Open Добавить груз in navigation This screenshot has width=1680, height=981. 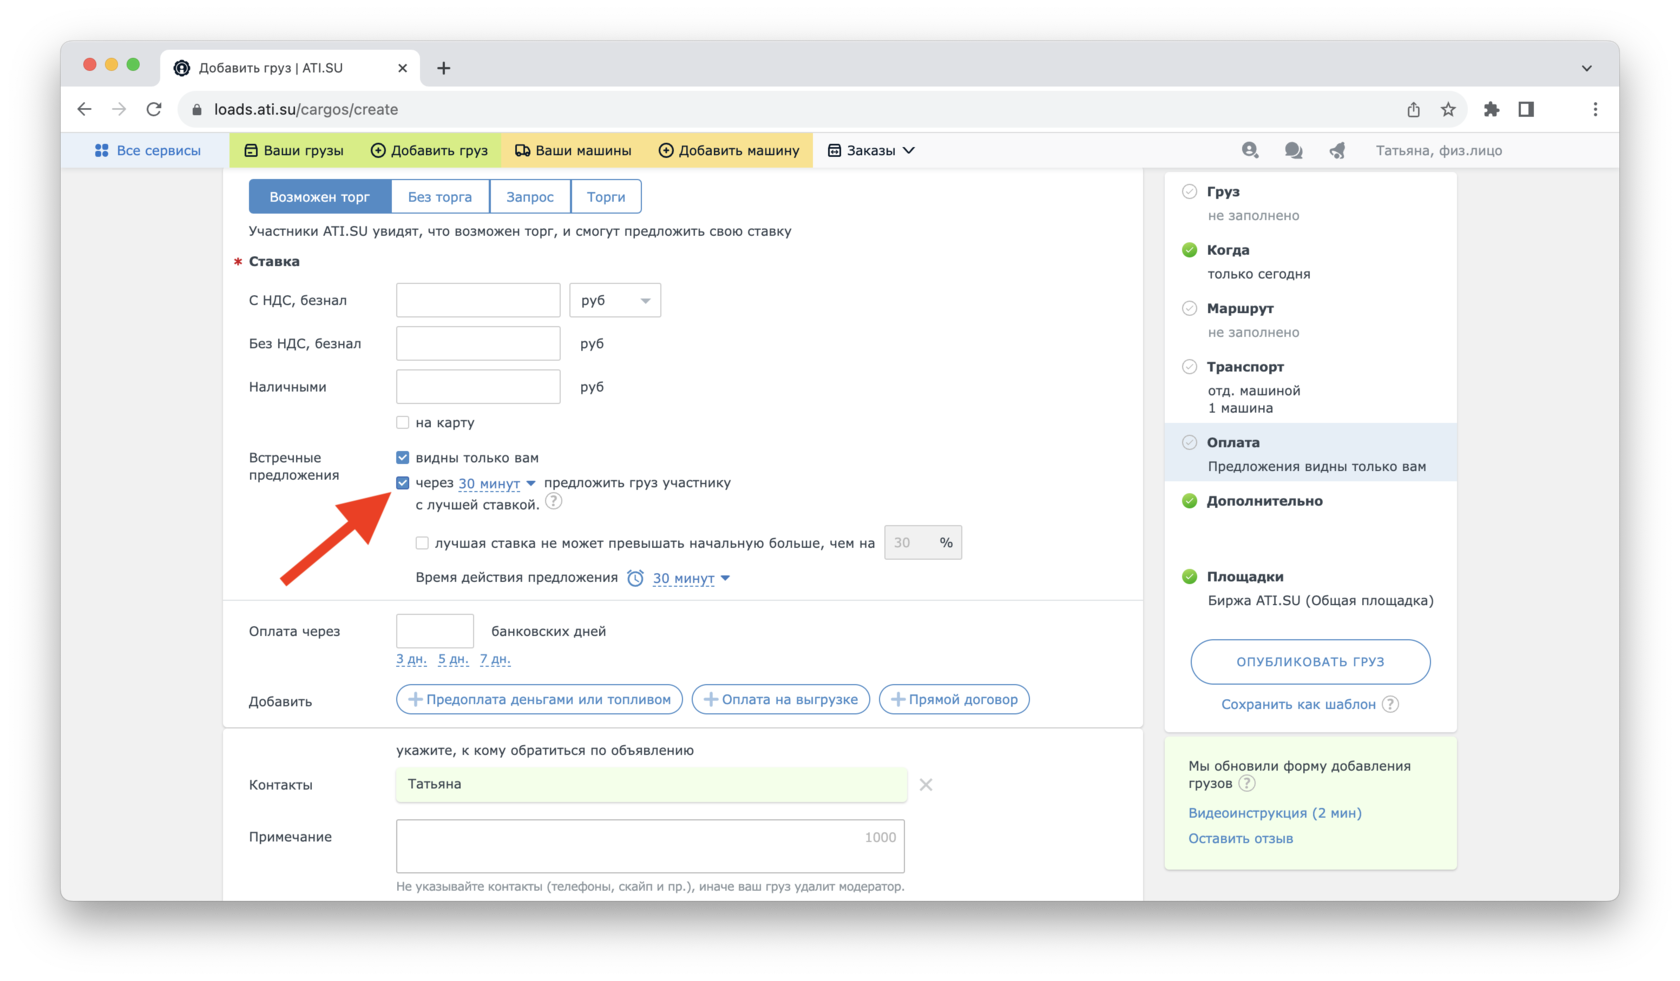(x=429, y=150)
